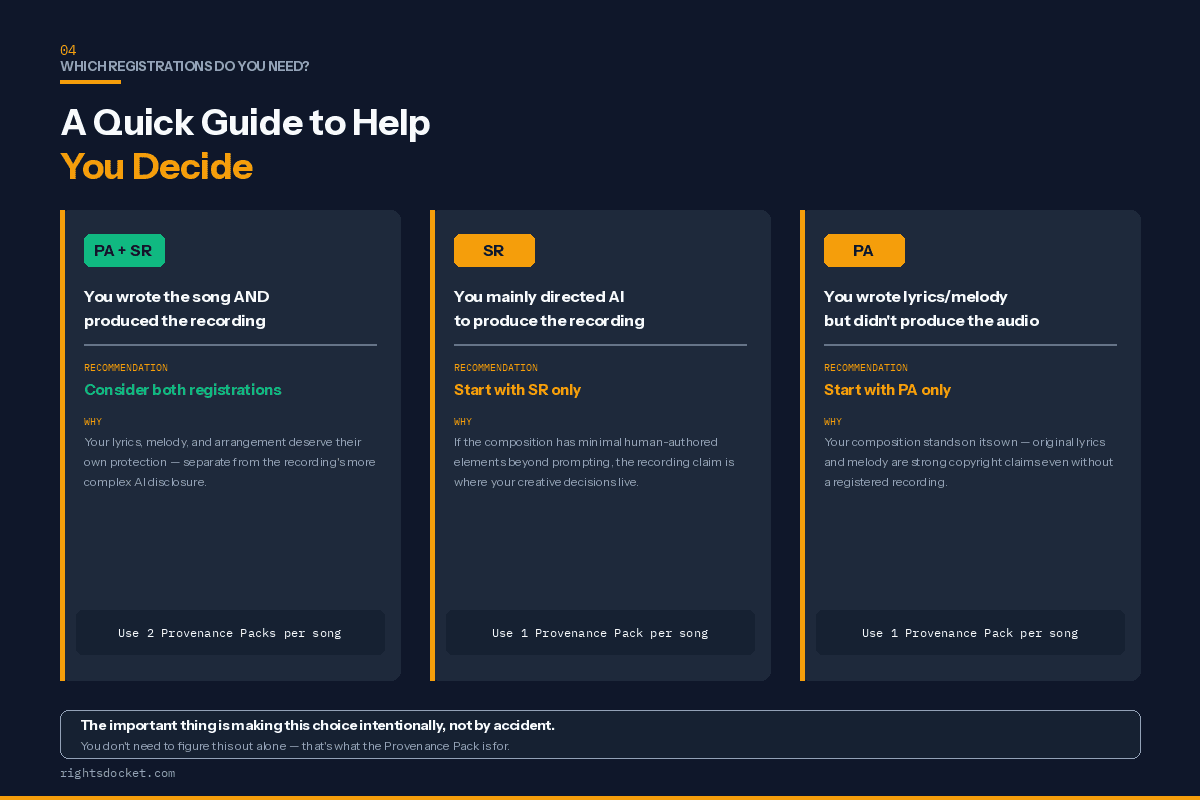Click the RECOMMENDATION label in the SR card
The width and height of the screenshot is (1200, 800).
point(496,368)
